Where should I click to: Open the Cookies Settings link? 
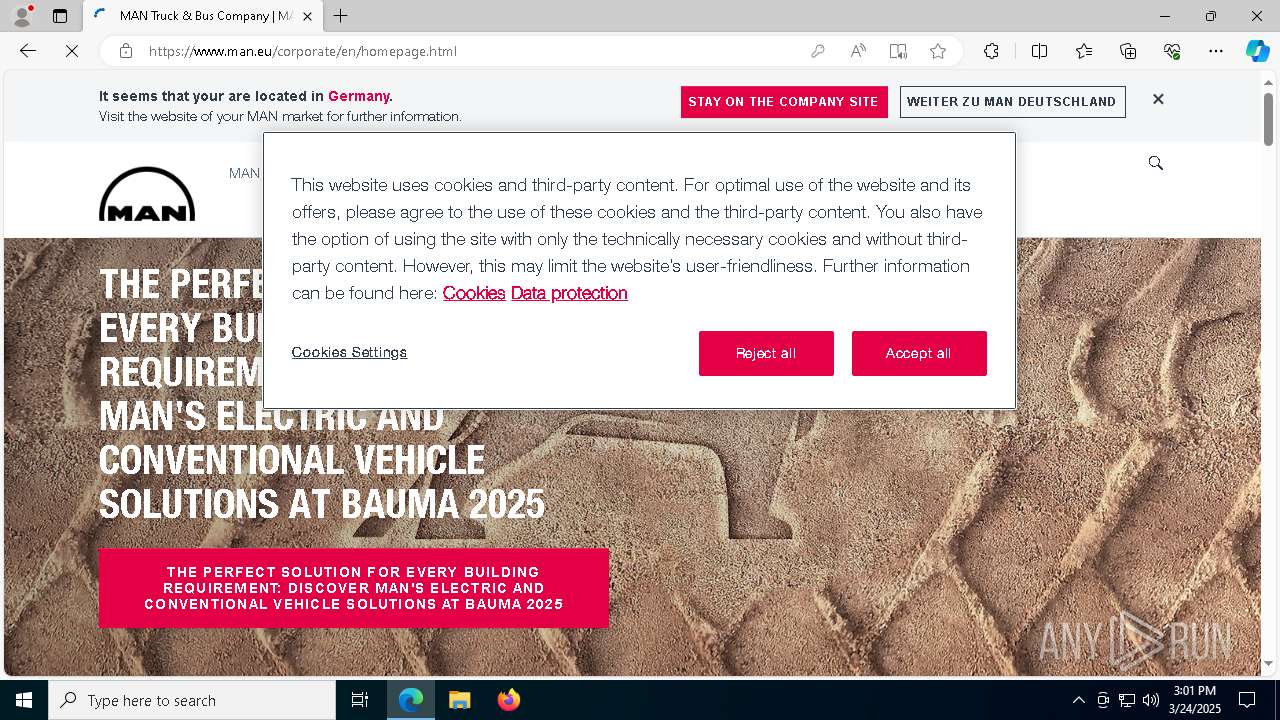349,352
